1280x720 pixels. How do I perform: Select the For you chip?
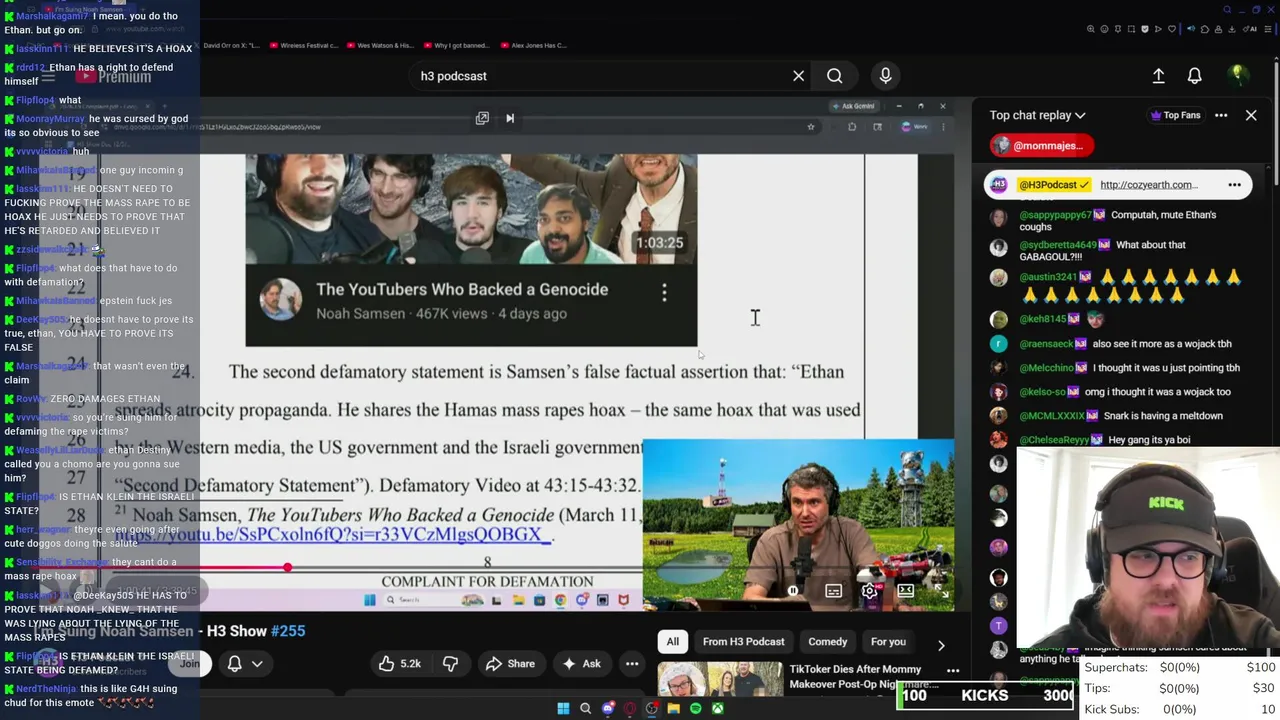pyautogui.click(x=888, y=642)
